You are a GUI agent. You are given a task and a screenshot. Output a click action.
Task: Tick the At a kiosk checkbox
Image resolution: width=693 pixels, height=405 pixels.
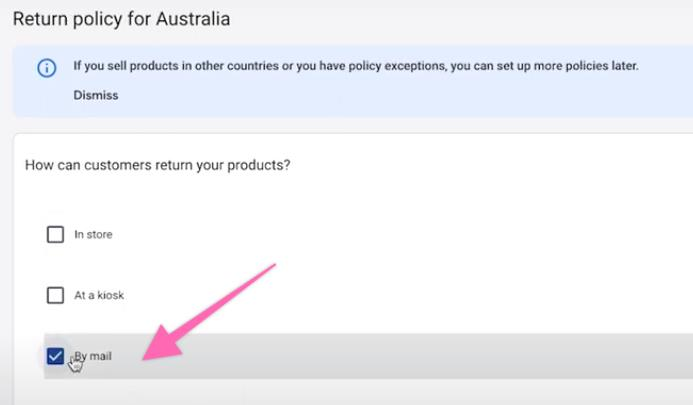click(55, 296)
